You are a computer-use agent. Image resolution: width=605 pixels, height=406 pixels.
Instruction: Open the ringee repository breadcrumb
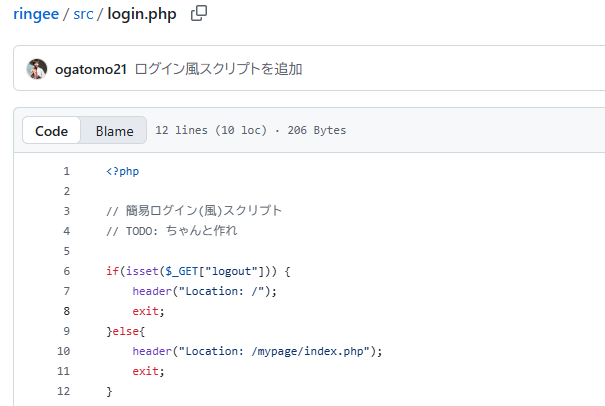click(x=37, y=14)
